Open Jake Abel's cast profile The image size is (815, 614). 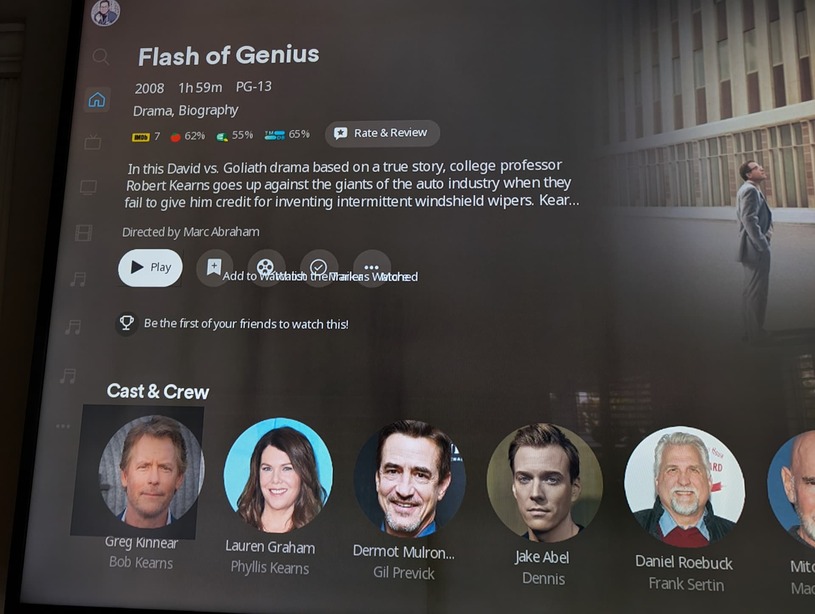point(545,483)
